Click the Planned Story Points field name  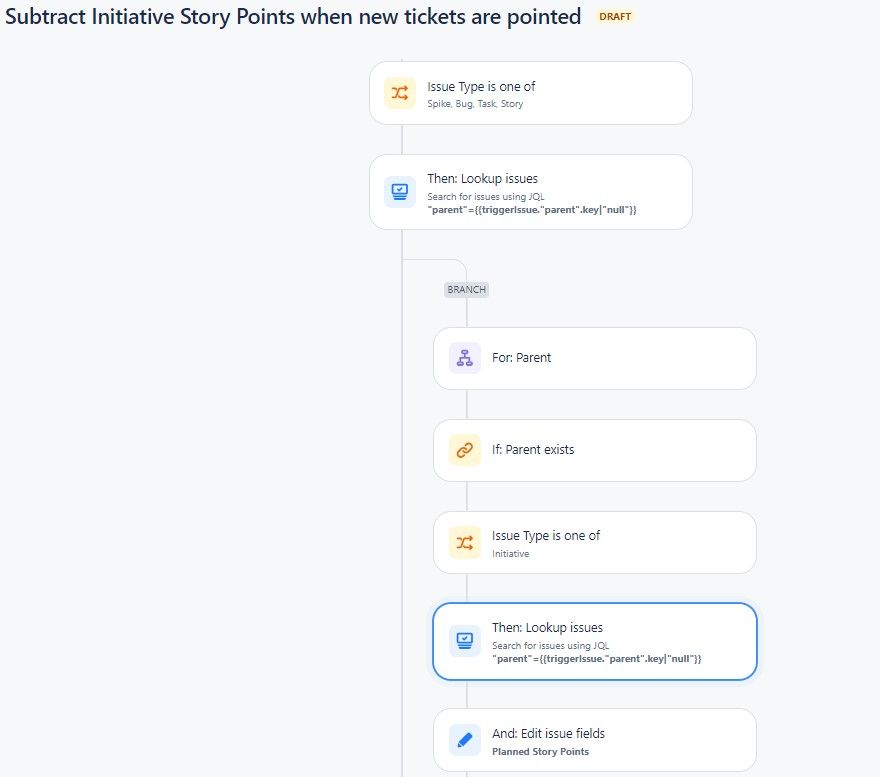[540, 752]
